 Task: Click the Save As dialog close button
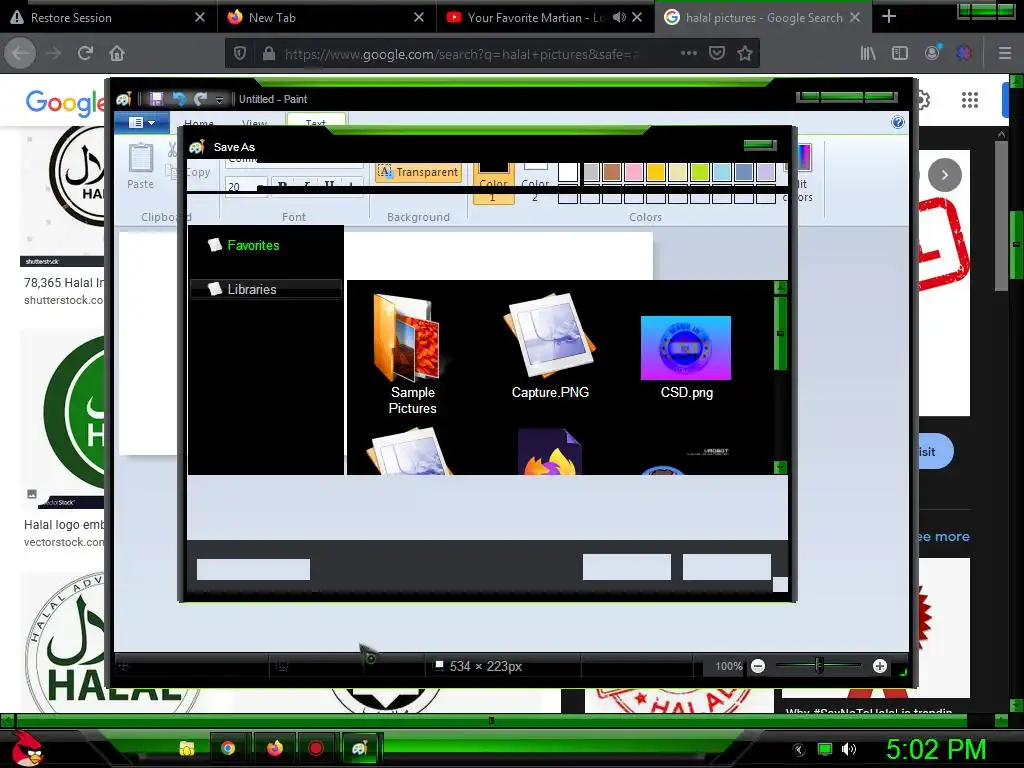point(760,144)
